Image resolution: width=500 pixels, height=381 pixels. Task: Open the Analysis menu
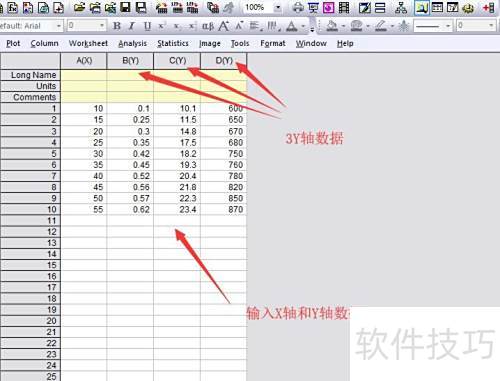click(x=132, y=43)
